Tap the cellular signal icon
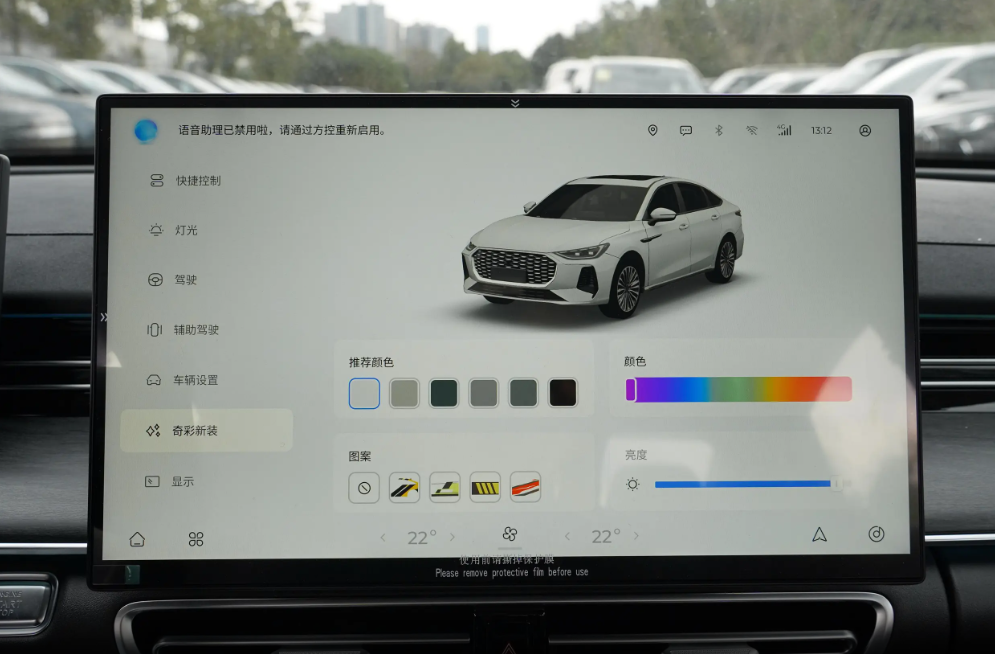Image resolution: width=995 pixels, height=654 pixels. tap(784, 130)
